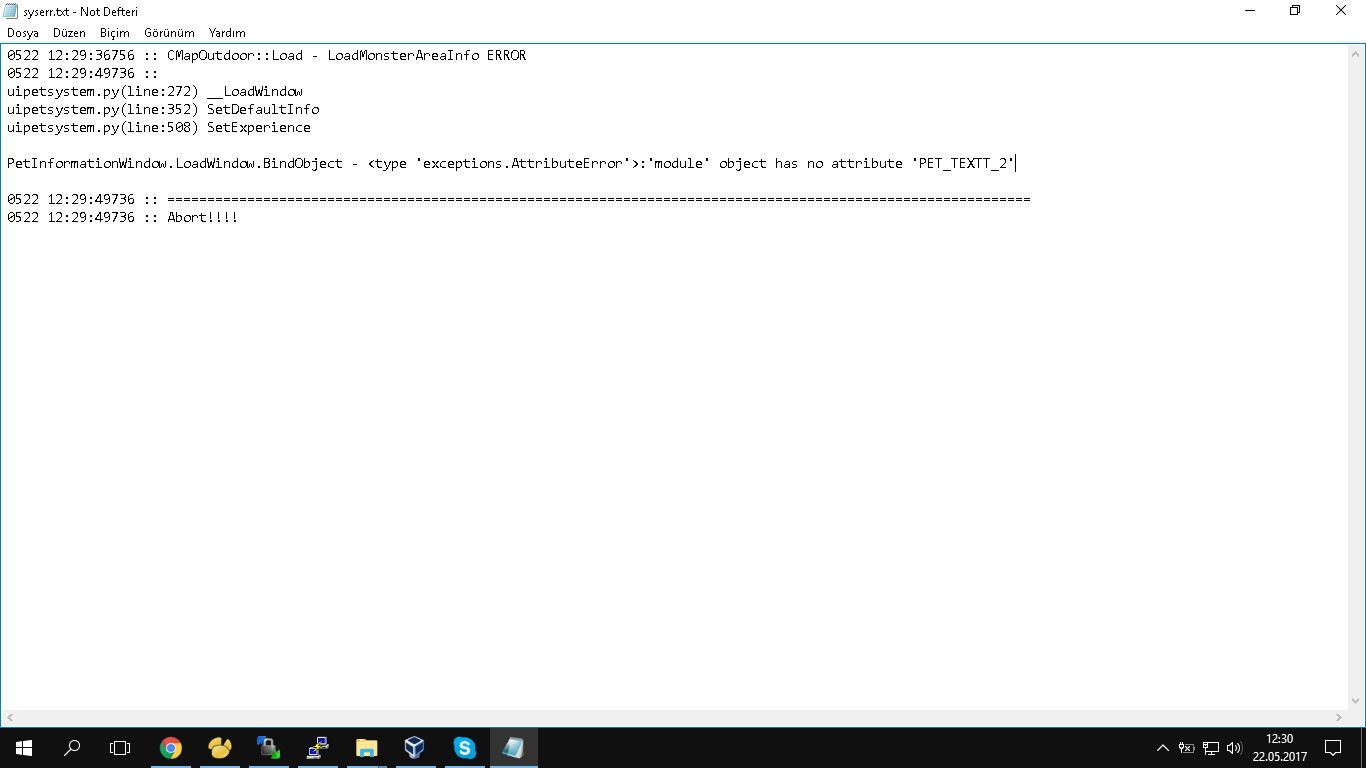Launch Google Chrome from the taskbar

click(171, 747)
